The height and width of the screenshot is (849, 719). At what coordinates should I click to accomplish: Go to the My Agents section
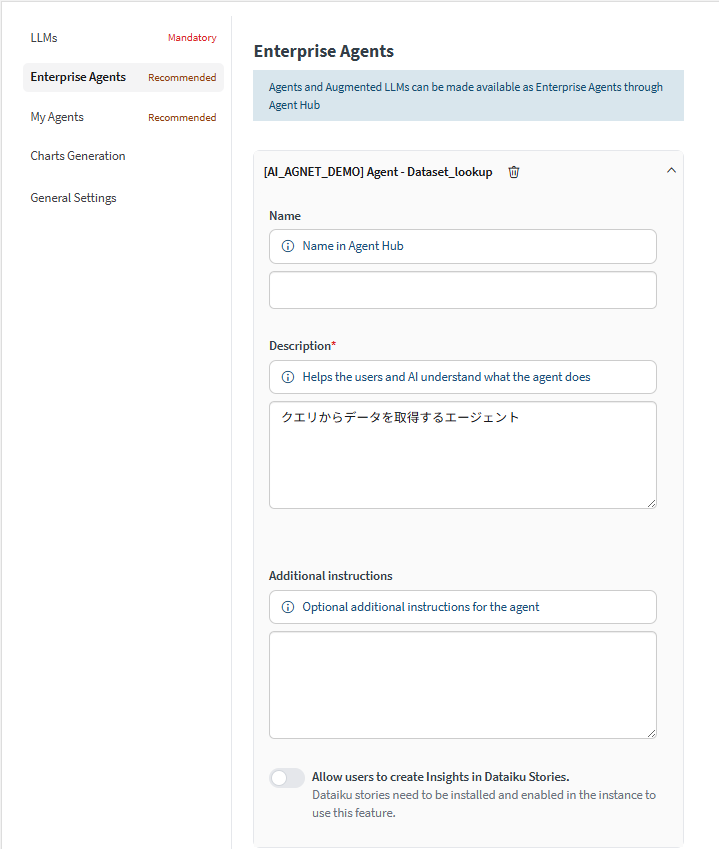pos(57,117)
